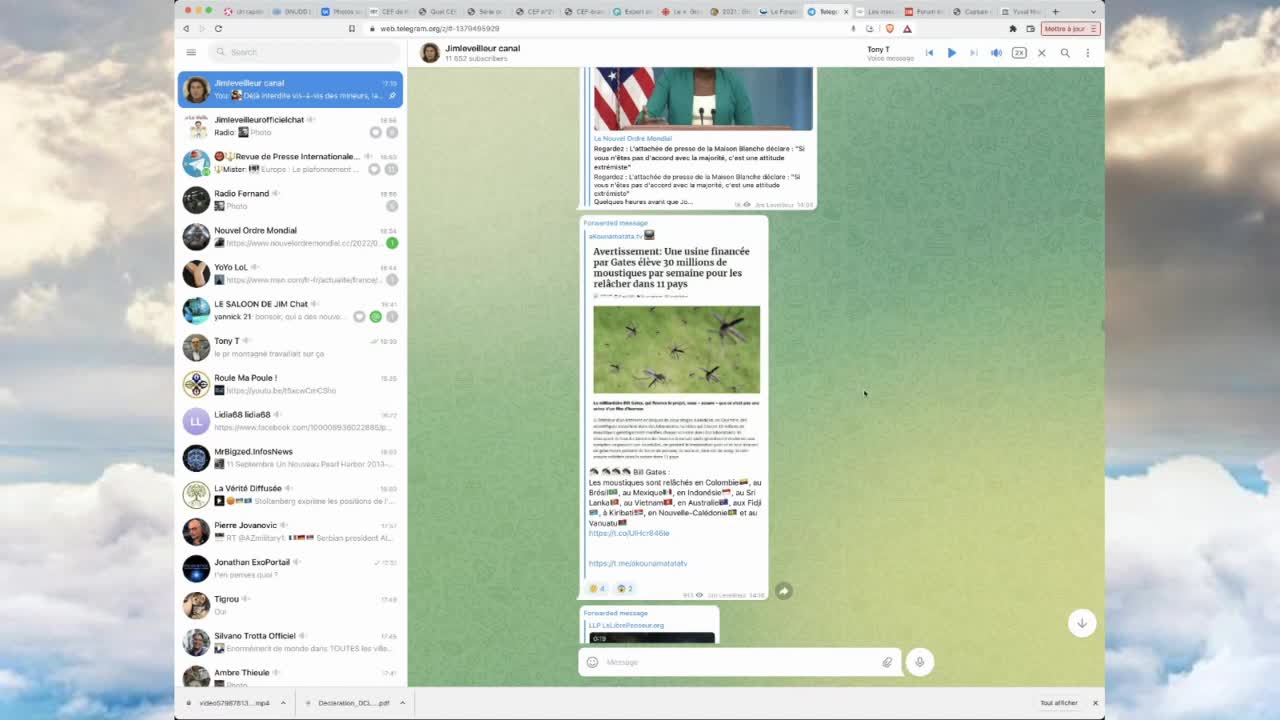Open Jonathan ExoPortail conversation

pos(291,568)
